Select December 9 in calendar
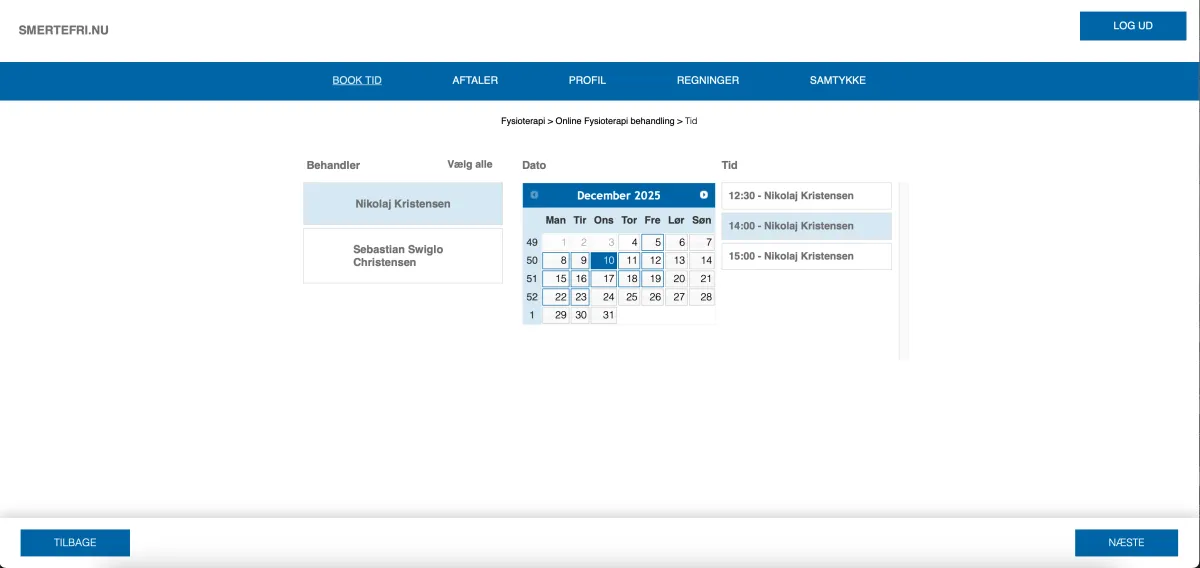 580,261
